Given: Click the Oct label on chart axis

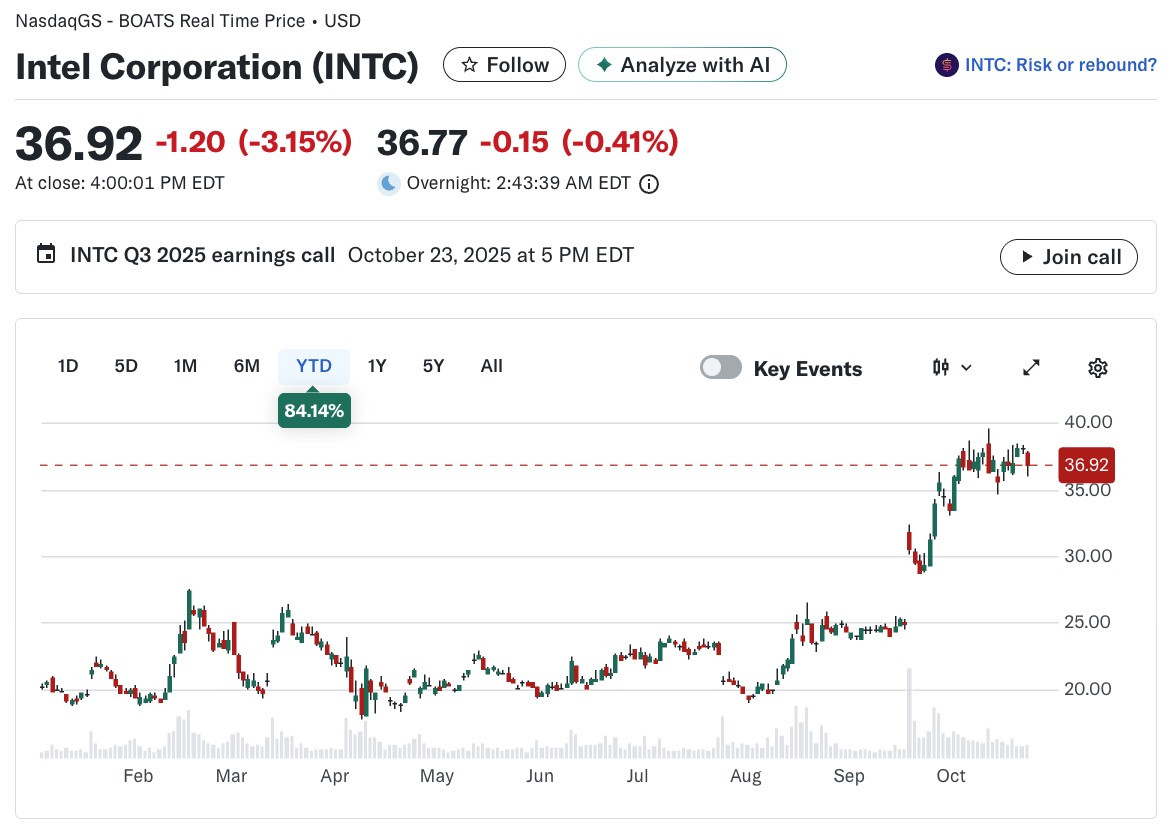Looking at the screenshot, I should [x=951, y=776].
